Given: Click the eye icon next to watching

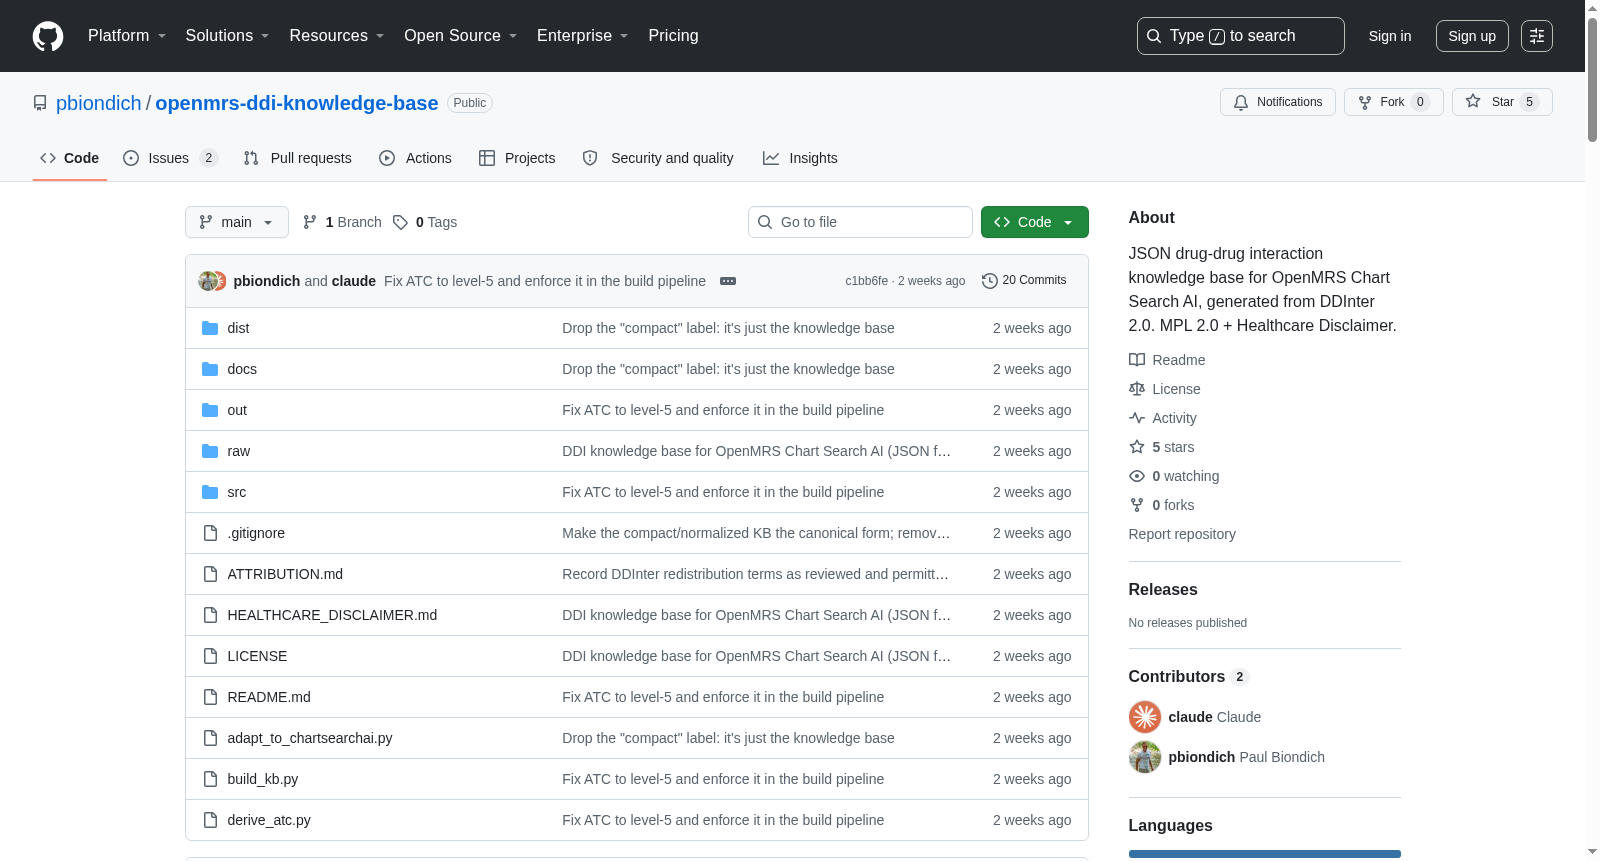Looking at the screenshot, I should pyautogui.click(x=1137, y=476).
